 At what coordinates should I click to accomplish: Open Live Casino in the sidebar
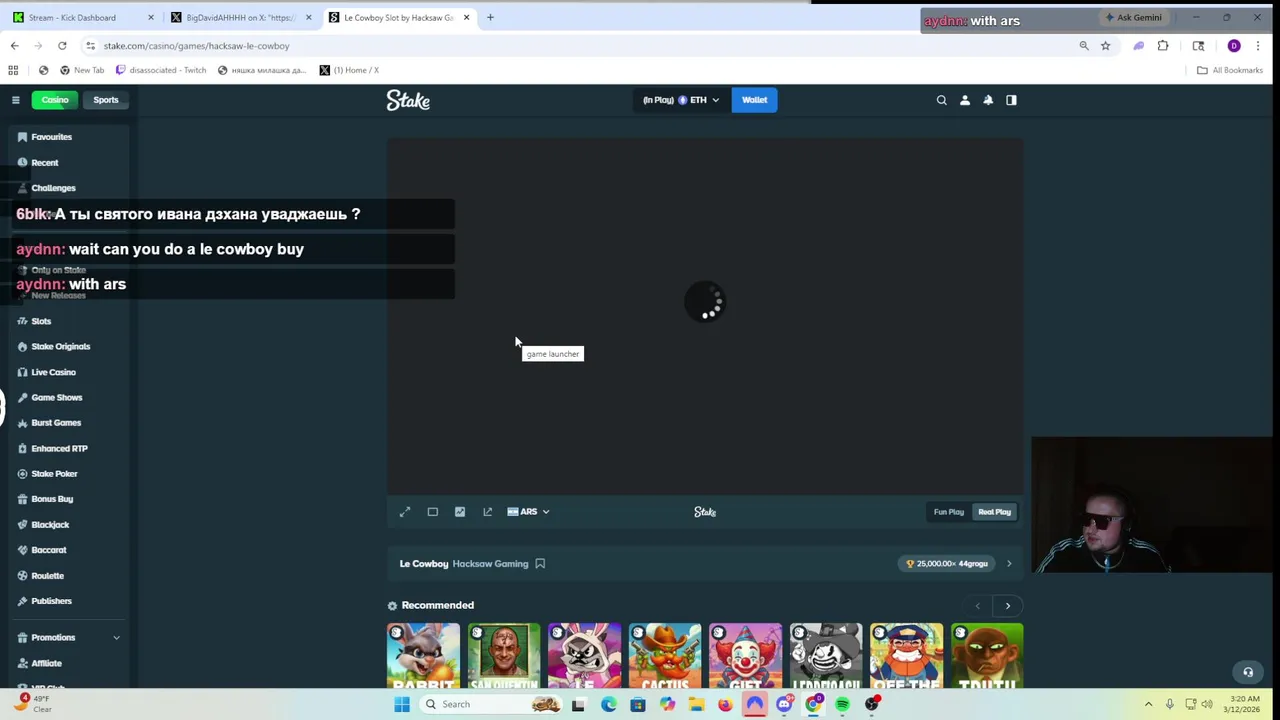coord(53,372)
